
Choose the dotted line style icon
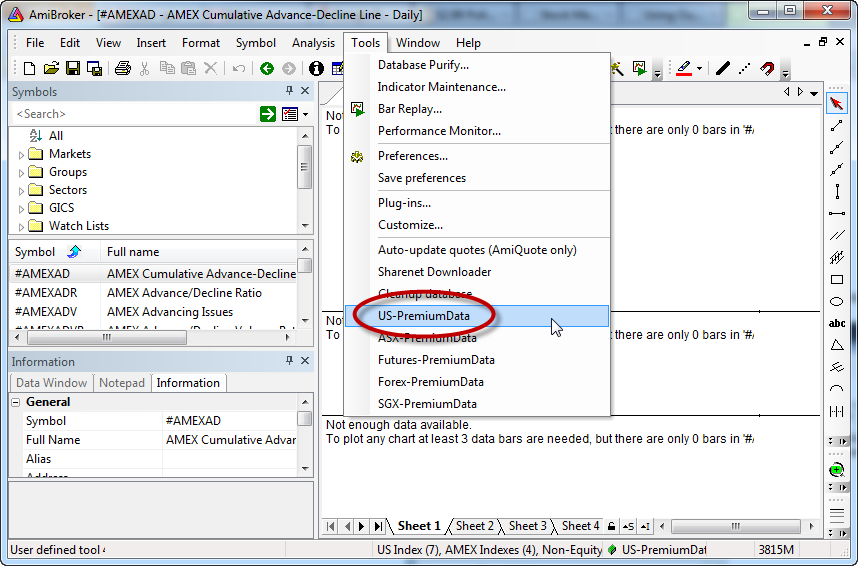point(744,68)
